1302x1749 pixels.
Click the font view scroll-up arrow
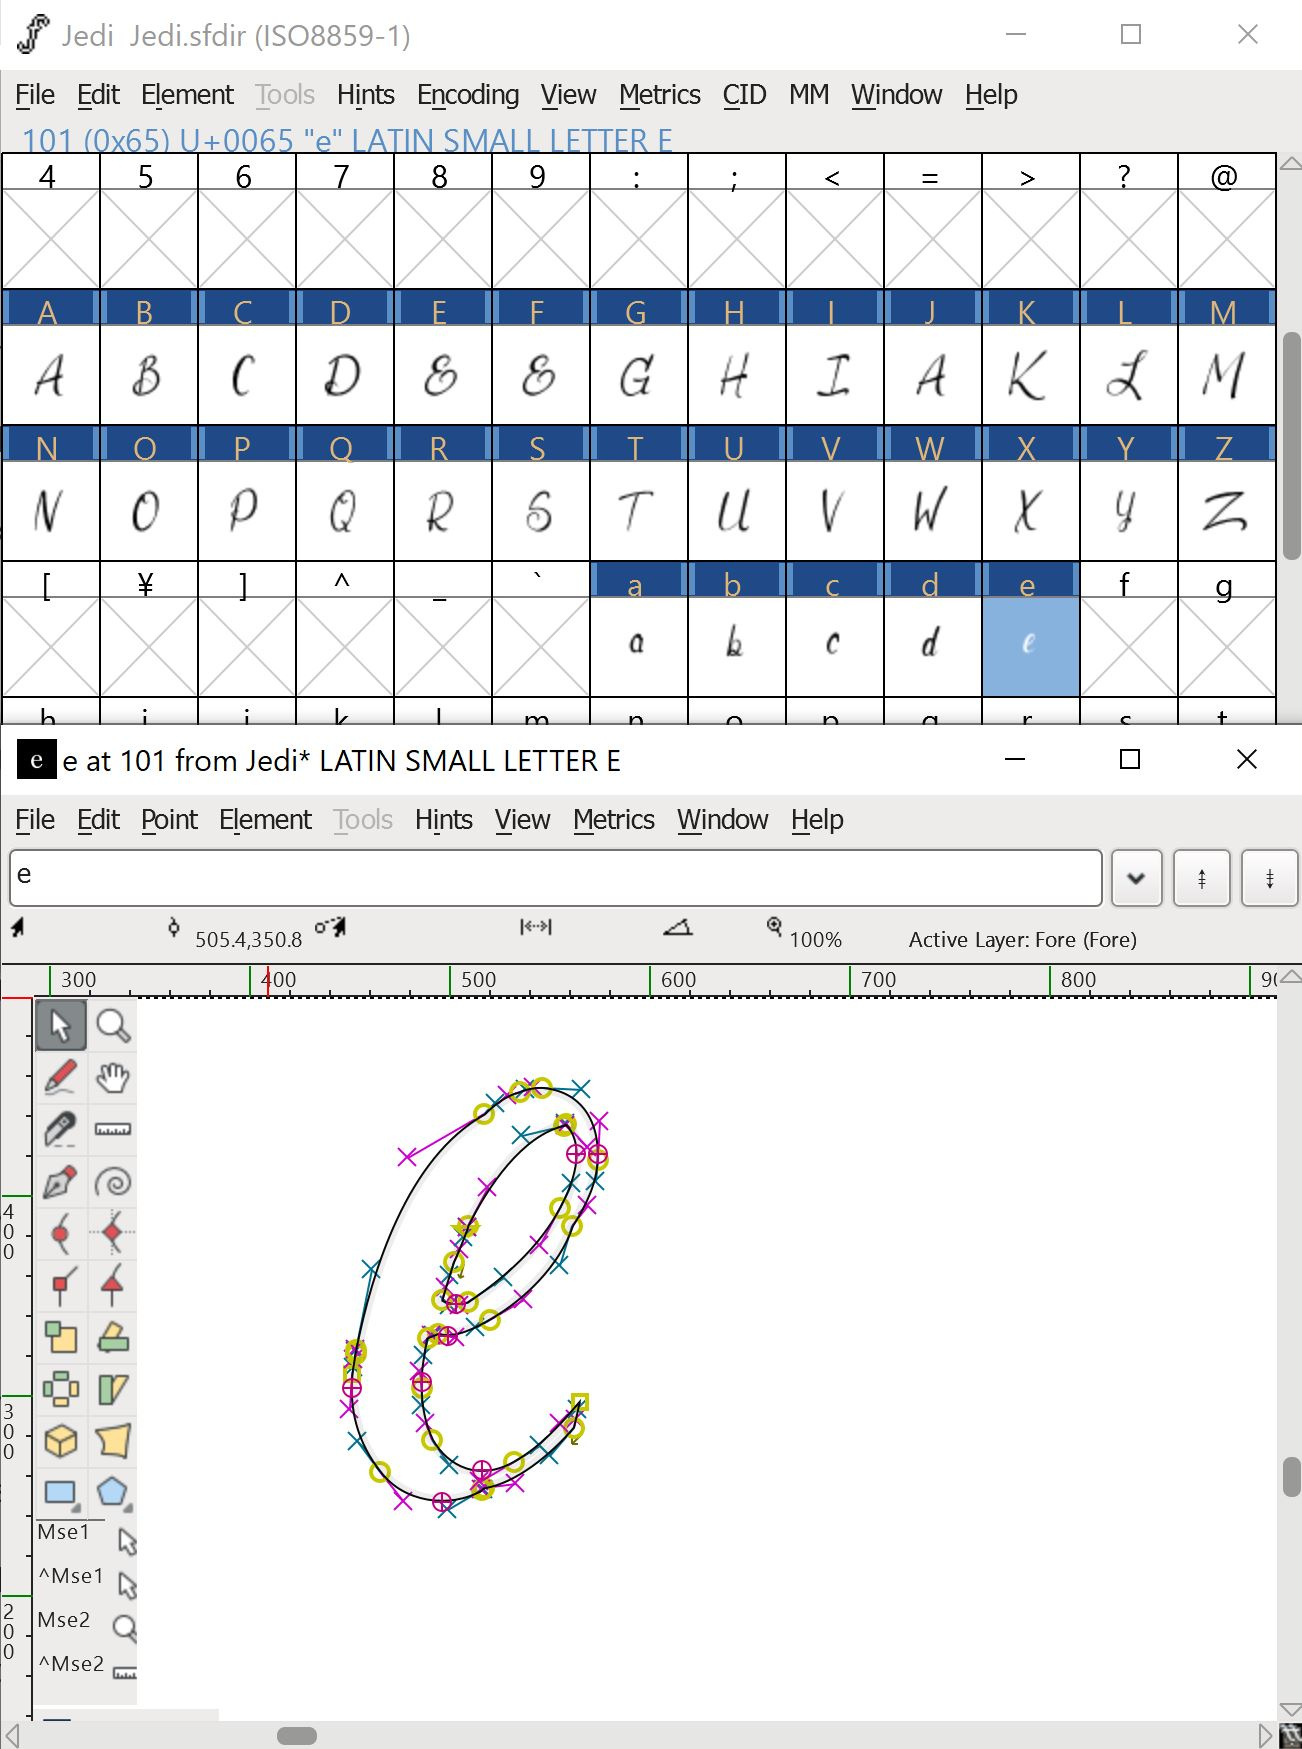(x=1291, y=163)
